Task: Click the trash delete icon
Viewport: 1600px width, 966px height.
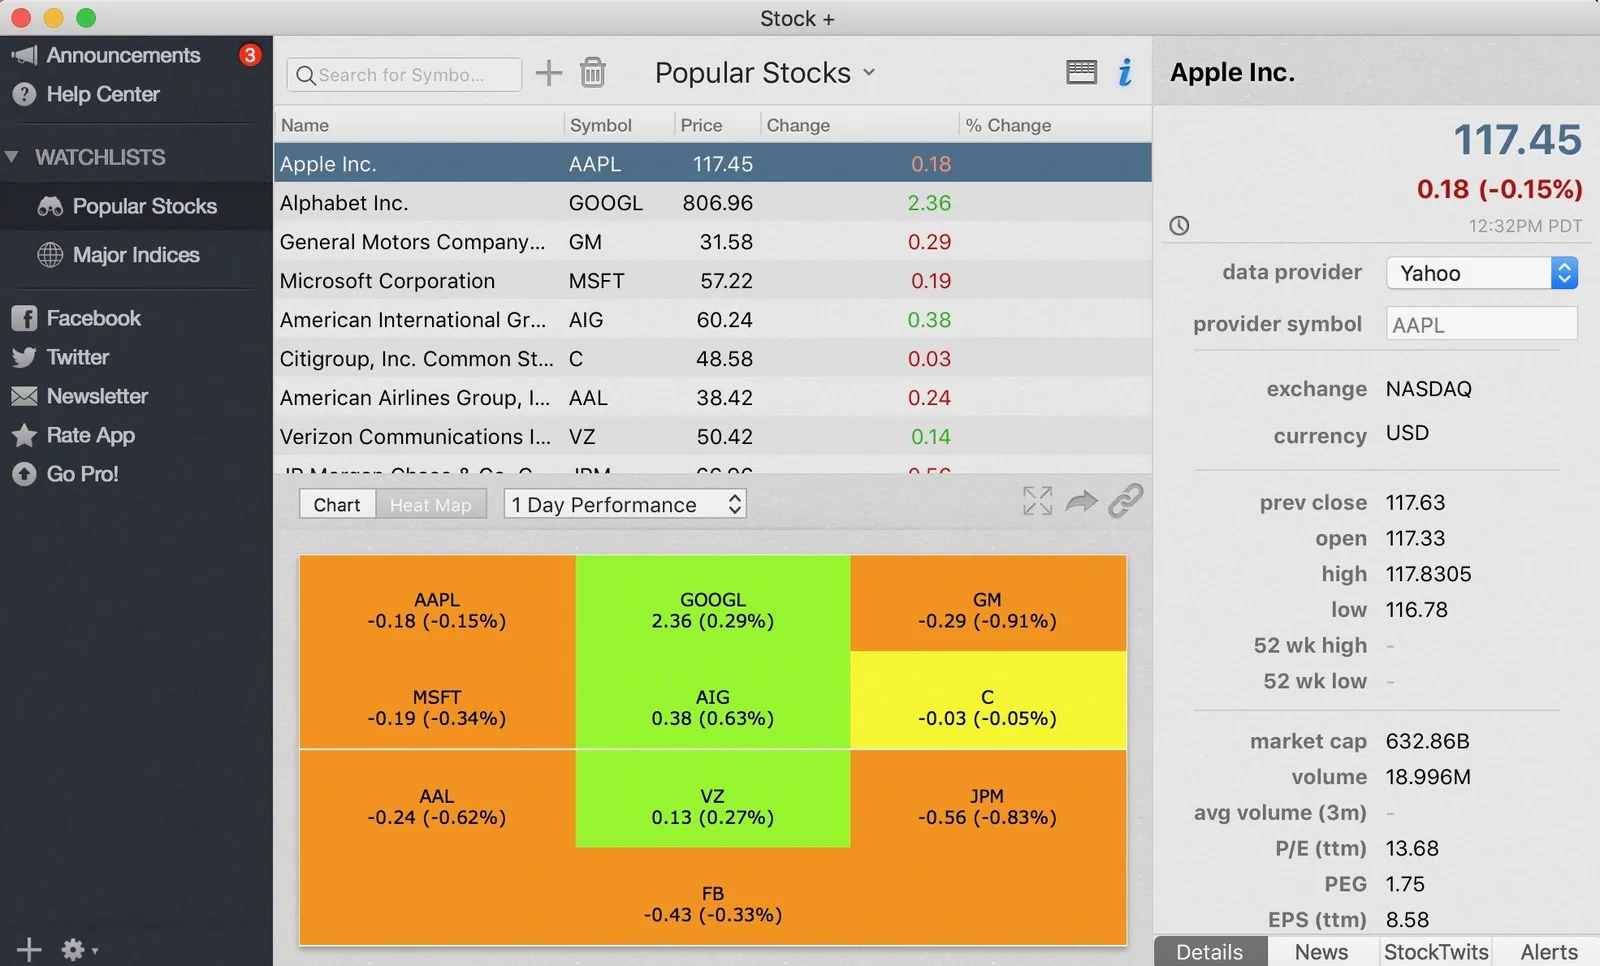Action: click(593, 73)
